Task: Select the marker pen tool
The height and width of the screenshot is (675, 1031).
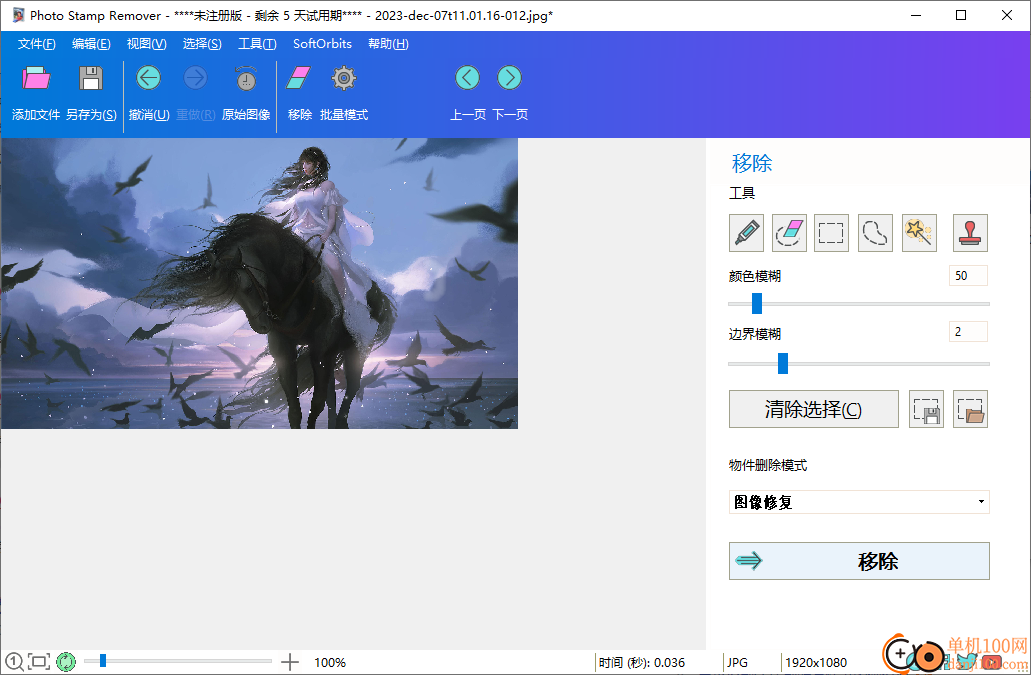Action: click(746, 233)
